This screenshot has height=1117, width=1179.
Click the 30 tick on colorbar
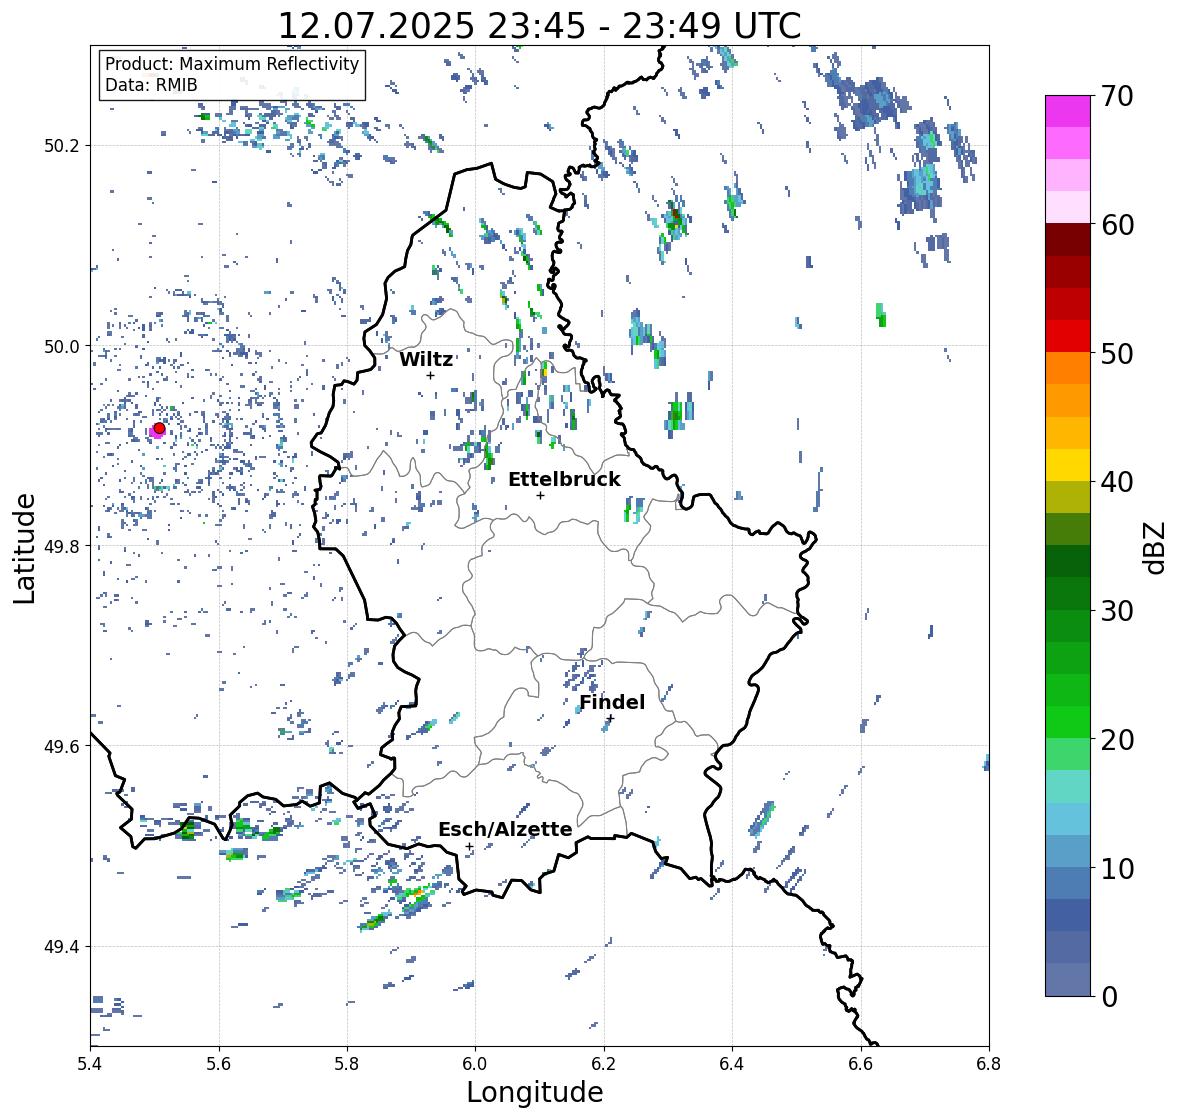click(x=1117, y=611)
